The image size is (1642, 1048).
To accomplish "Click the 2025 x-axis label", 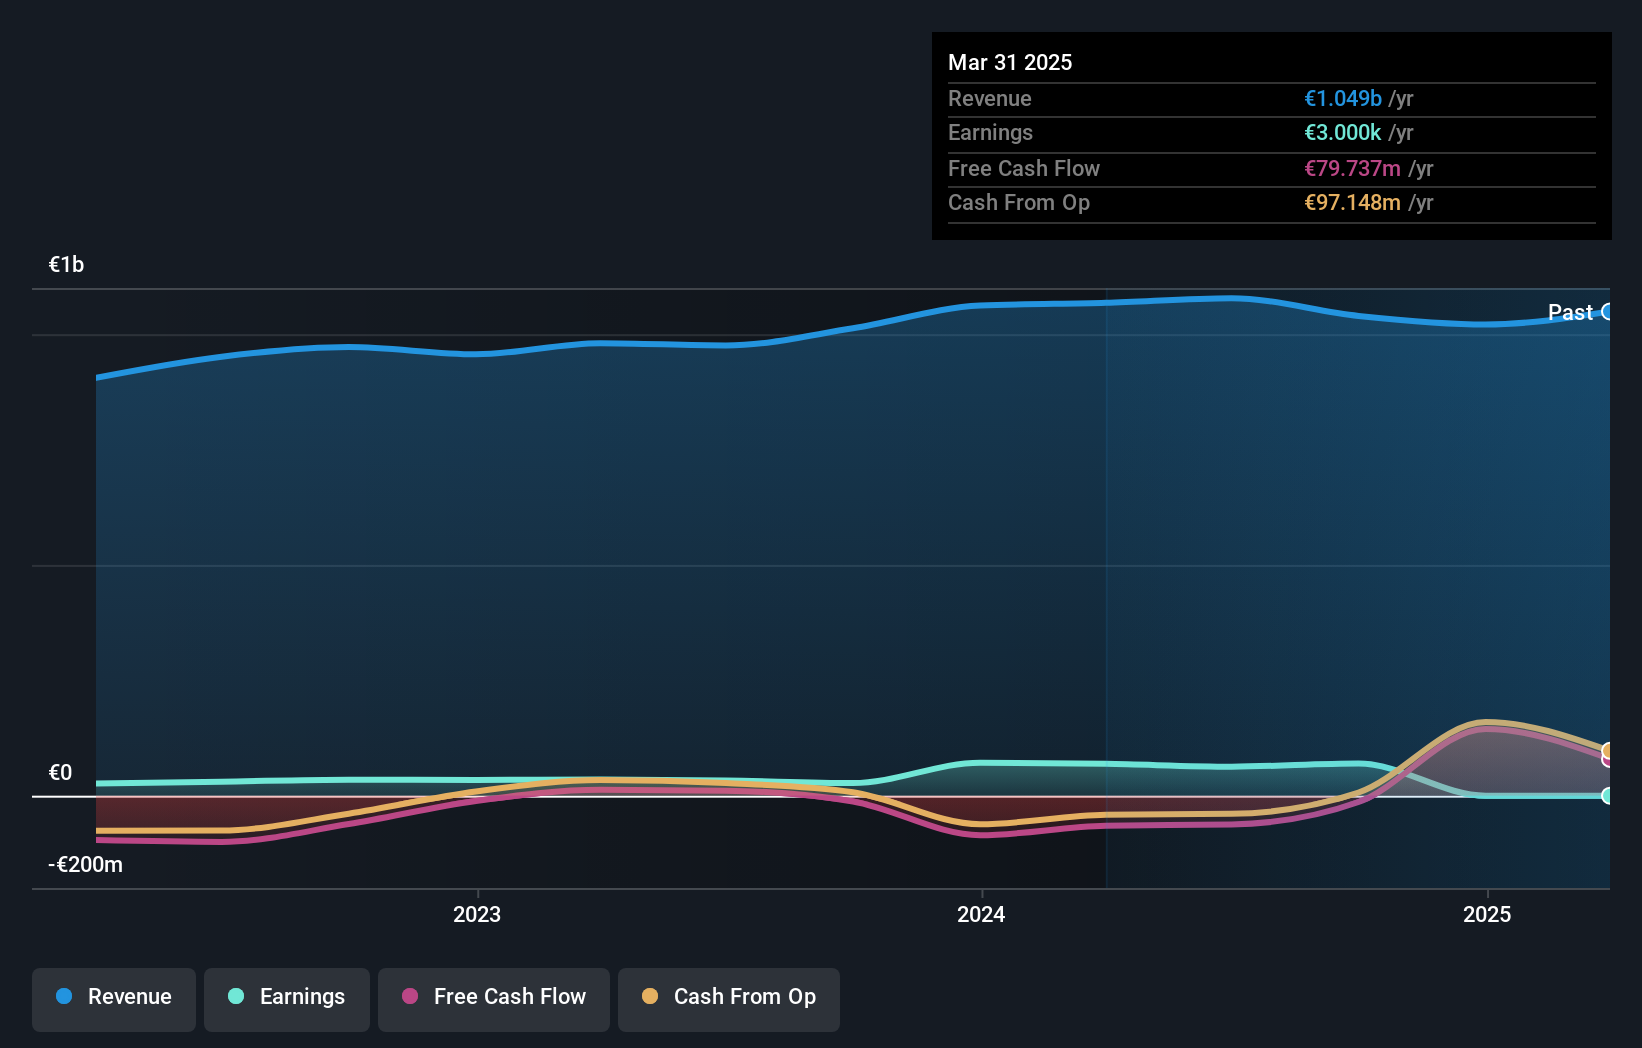I will pyautogui.click(x=1487, y=914).
